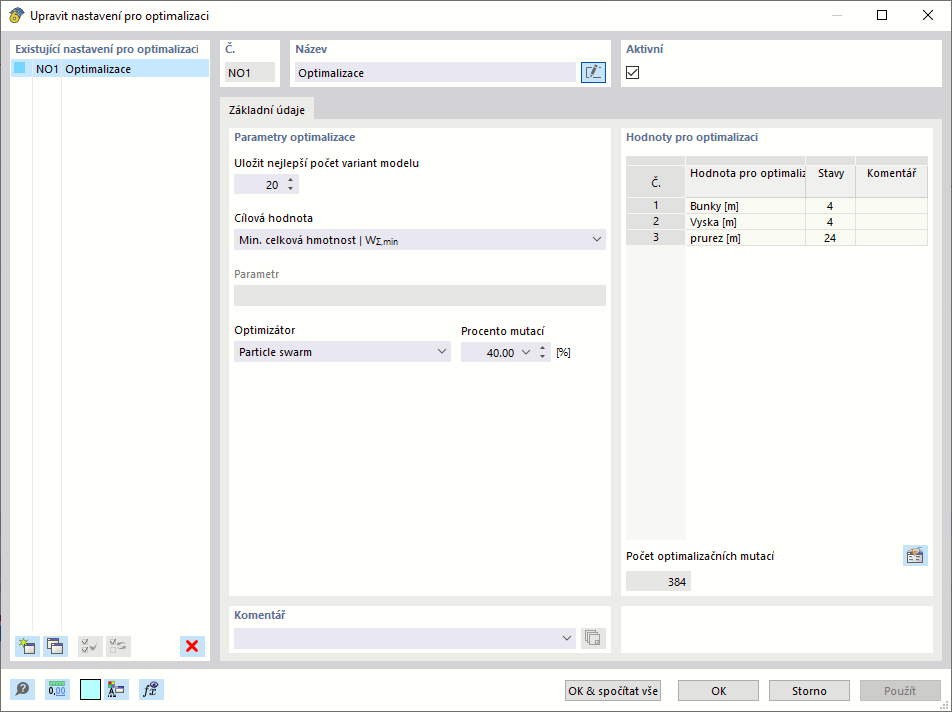Open the formula fx icon
This screenshot has height=712, width=952.
(x=151, y=690)
